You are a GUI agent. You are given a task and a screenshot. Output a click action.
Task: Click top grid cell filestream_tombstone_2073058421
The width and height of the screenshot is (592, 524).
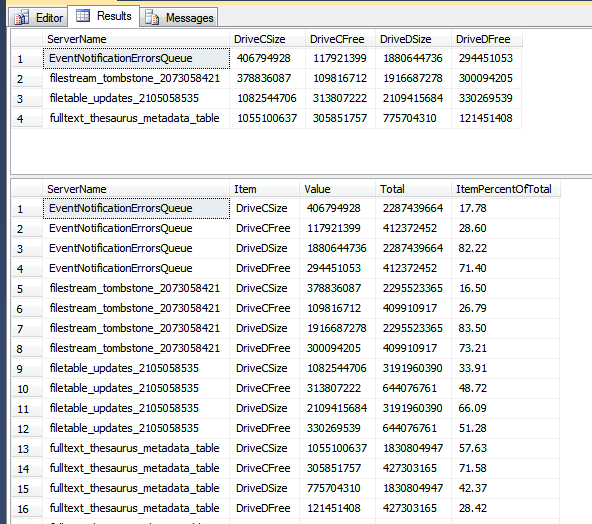[136, 79]
